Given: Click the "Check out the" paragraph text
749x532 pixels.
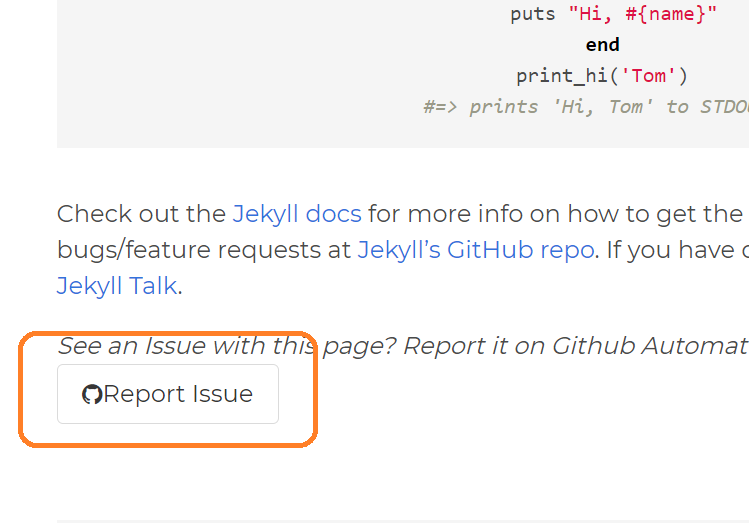Looking at the screenshot, I should click(141, 213).
